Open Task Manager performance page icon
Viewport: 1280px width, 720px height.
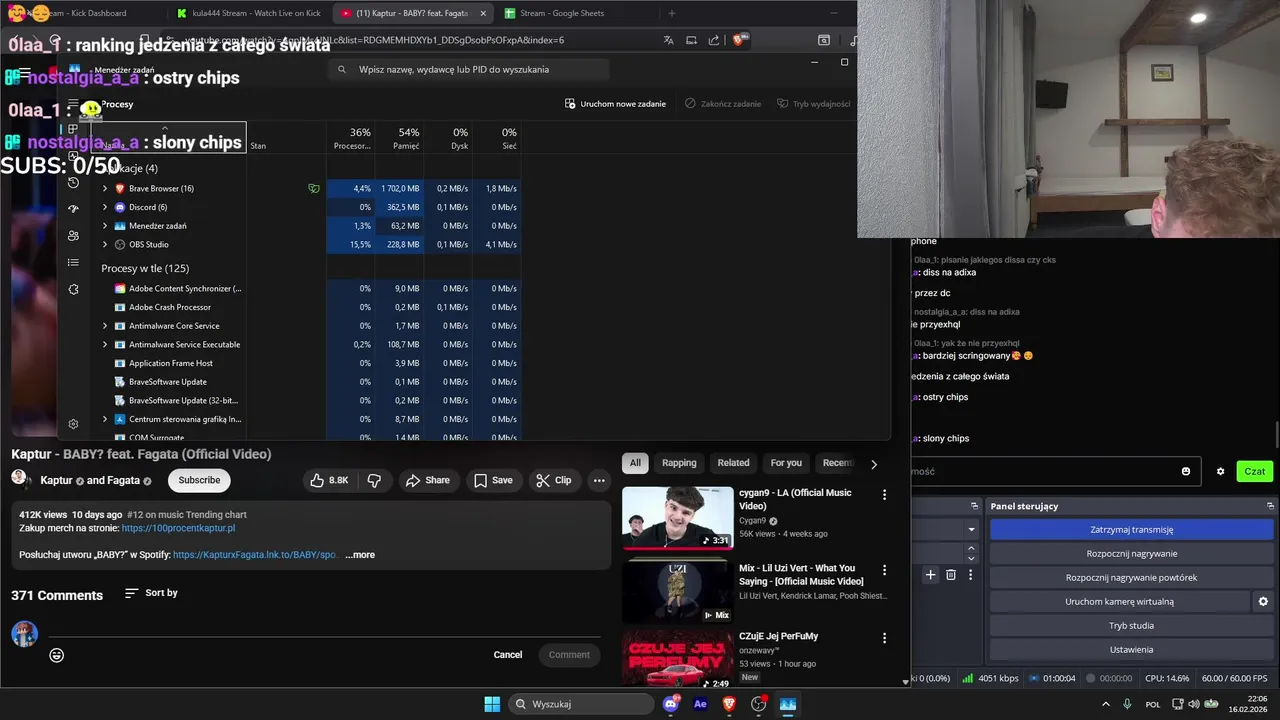click(x=73, y=156)
